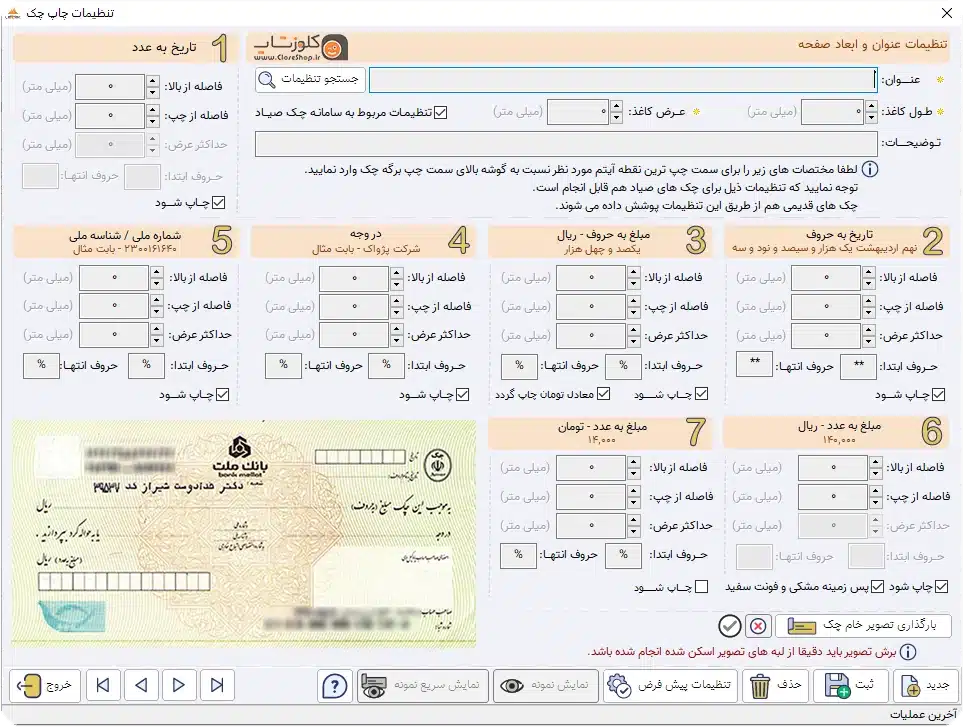Click the ثبت (Save) button
The height and width of the screenshot is (727, 963).
coord(851,685)
